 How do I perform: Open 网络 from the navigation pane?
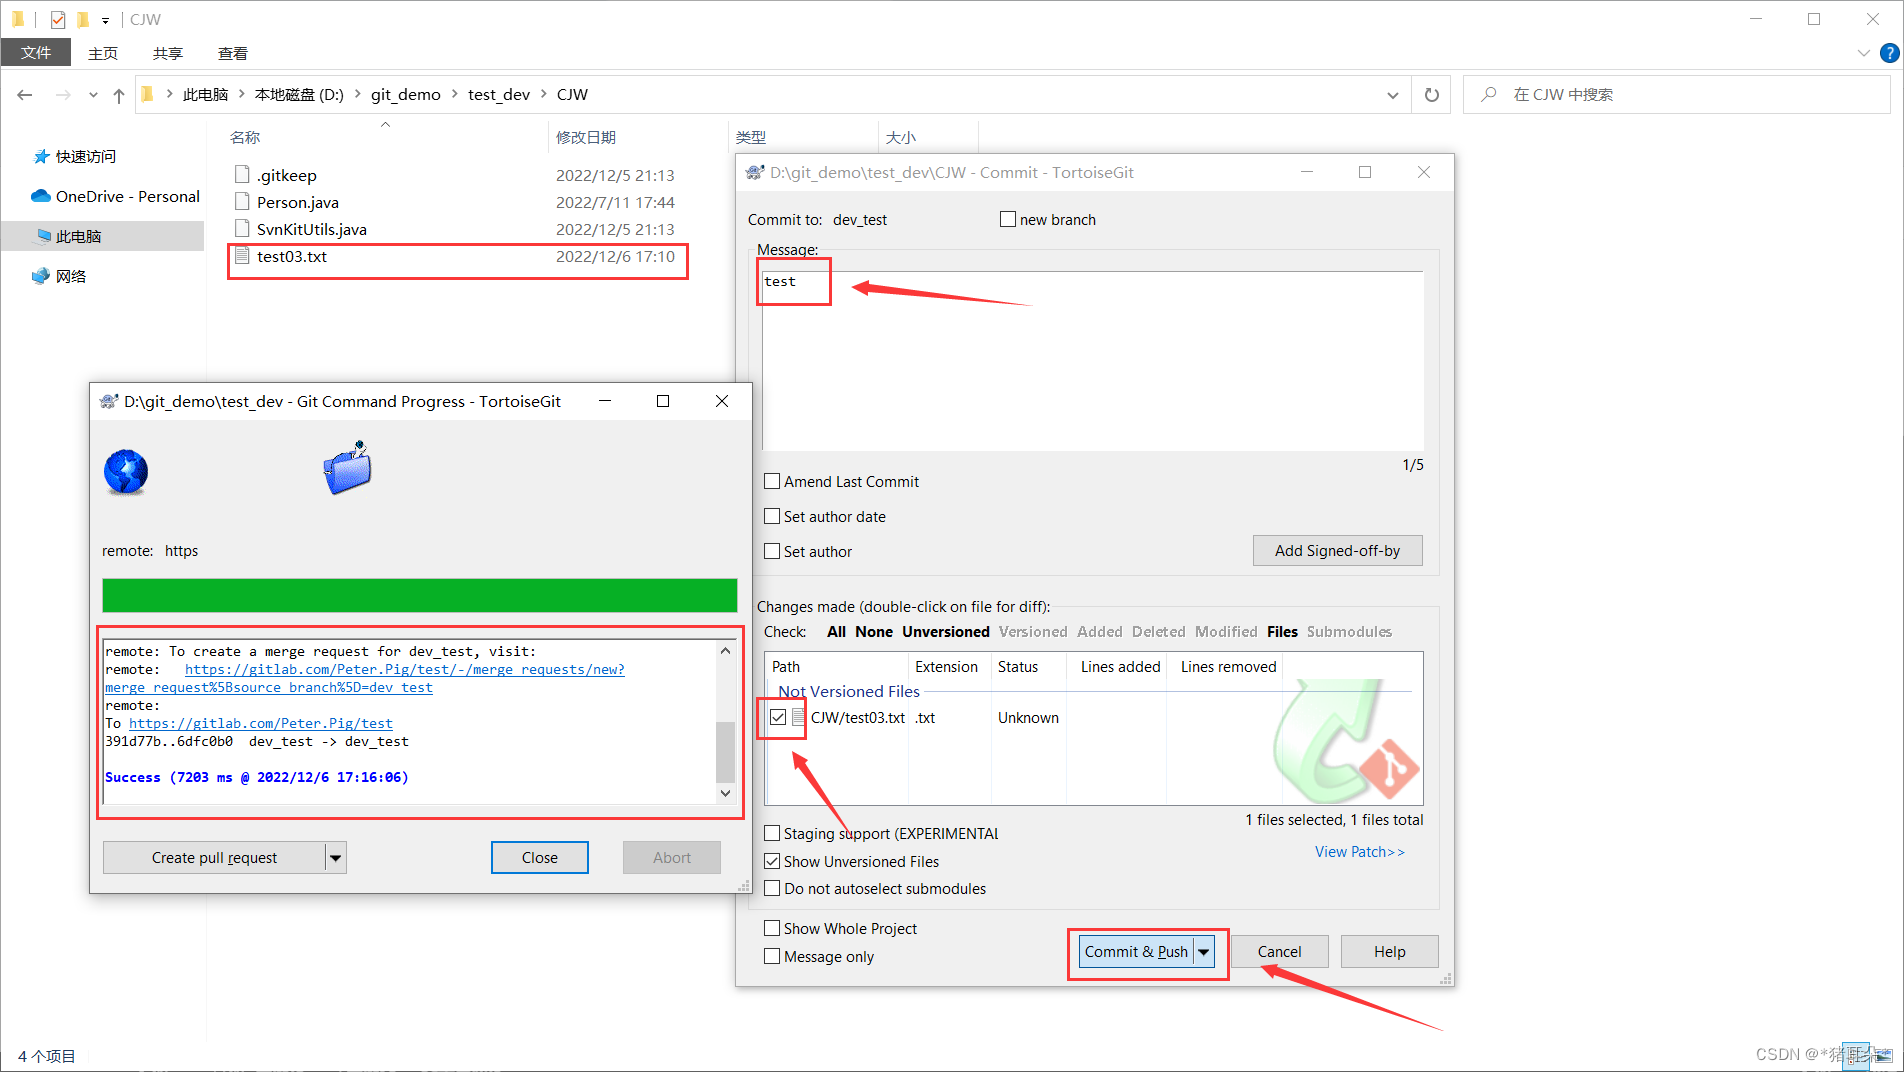coord(71,275)
